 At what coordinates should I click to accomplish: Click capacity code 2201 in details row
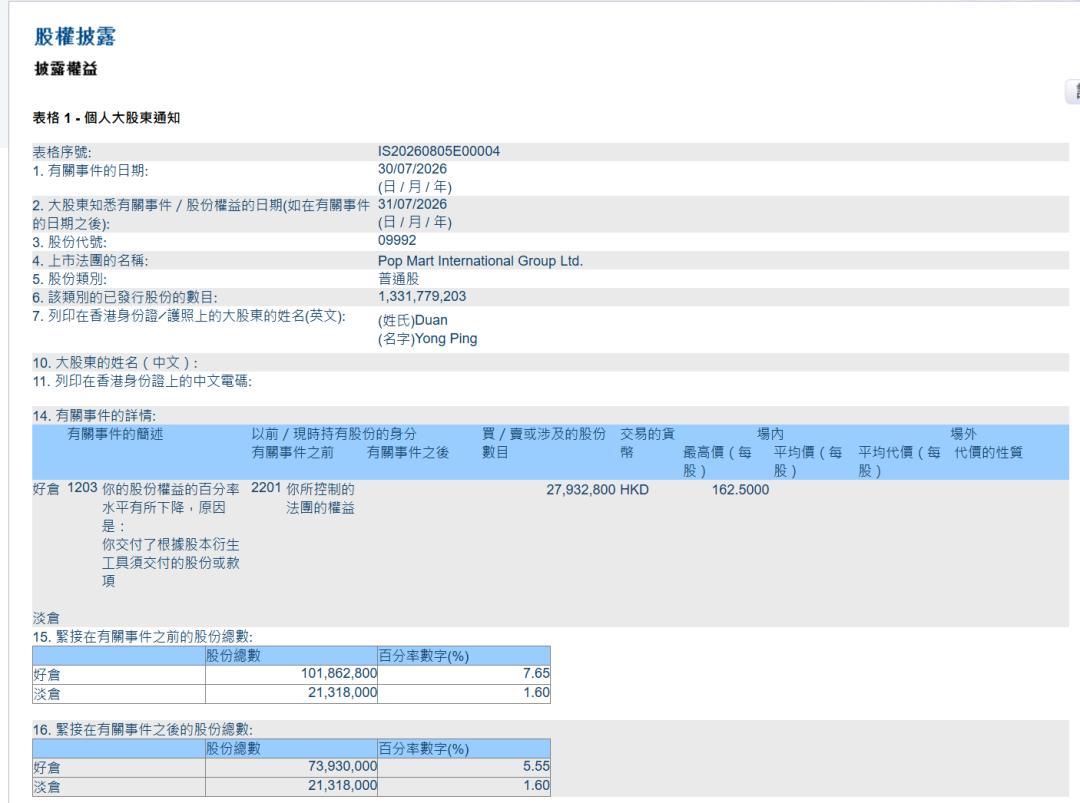(266, 488)
